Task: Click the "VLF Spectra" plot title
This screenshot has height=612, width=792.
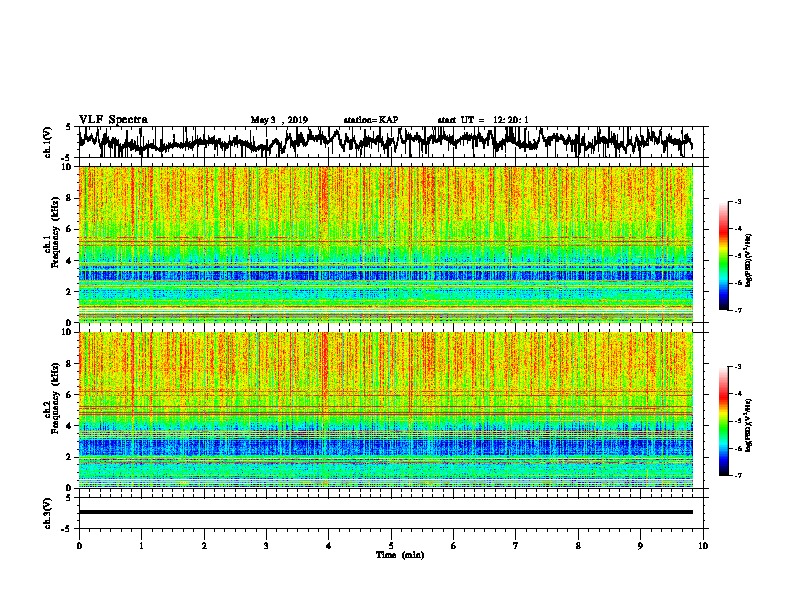Action: coord(113,120)
